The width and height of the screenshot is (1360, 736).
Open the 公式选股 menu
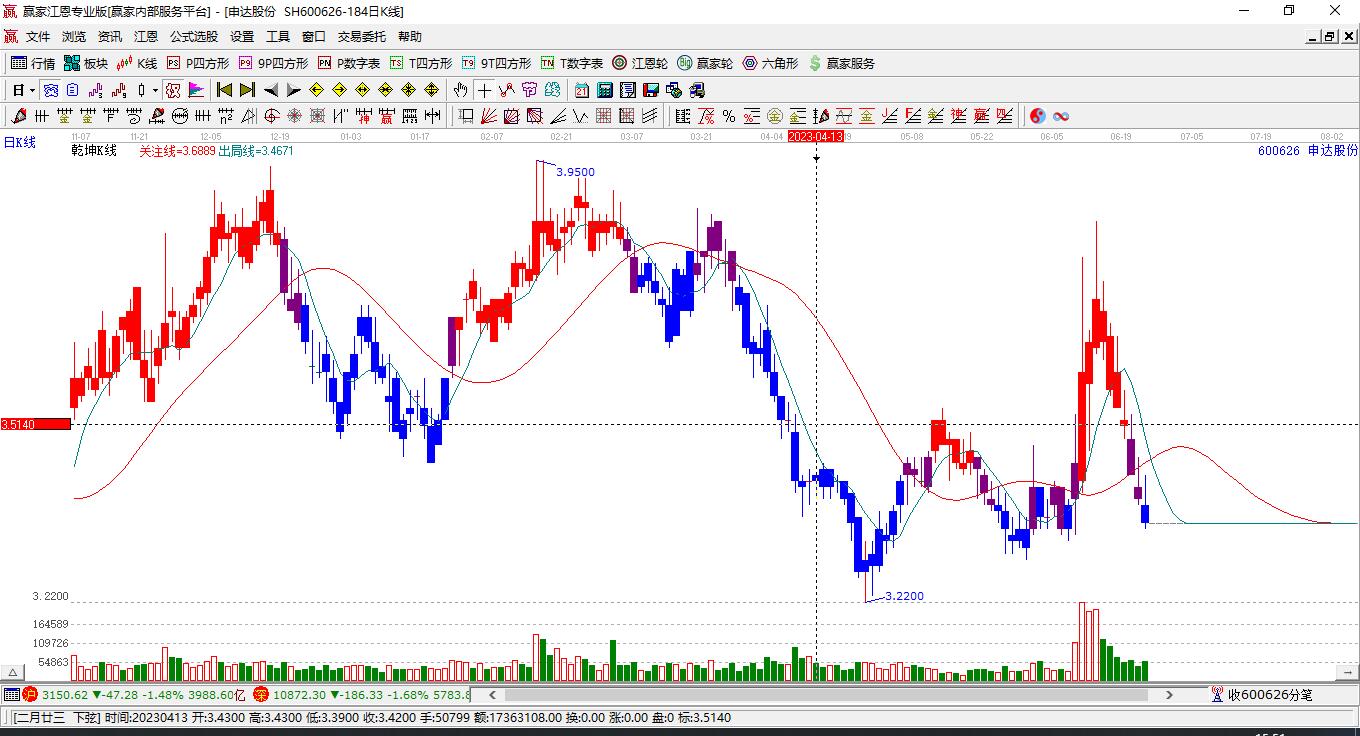[193, 37]
